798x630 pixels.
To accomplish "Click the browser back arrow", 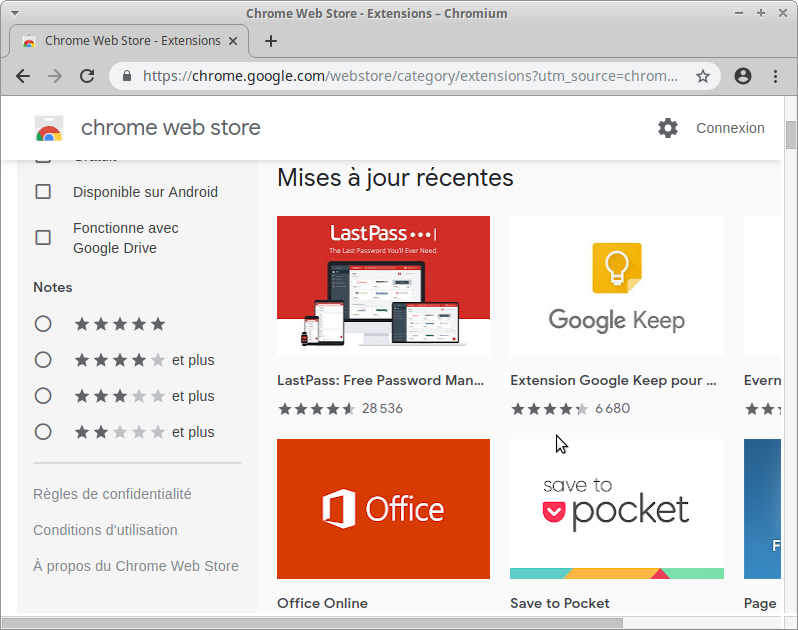I will tap(23, 76).
